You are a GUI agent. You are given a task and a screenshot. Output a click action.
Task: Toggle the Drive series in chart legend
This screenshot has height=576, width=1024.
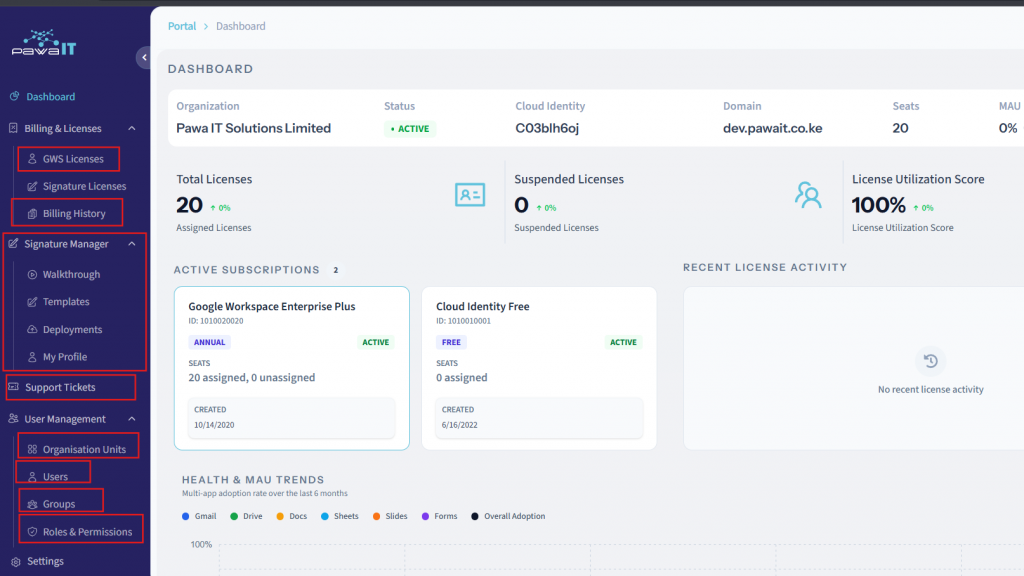246,516
